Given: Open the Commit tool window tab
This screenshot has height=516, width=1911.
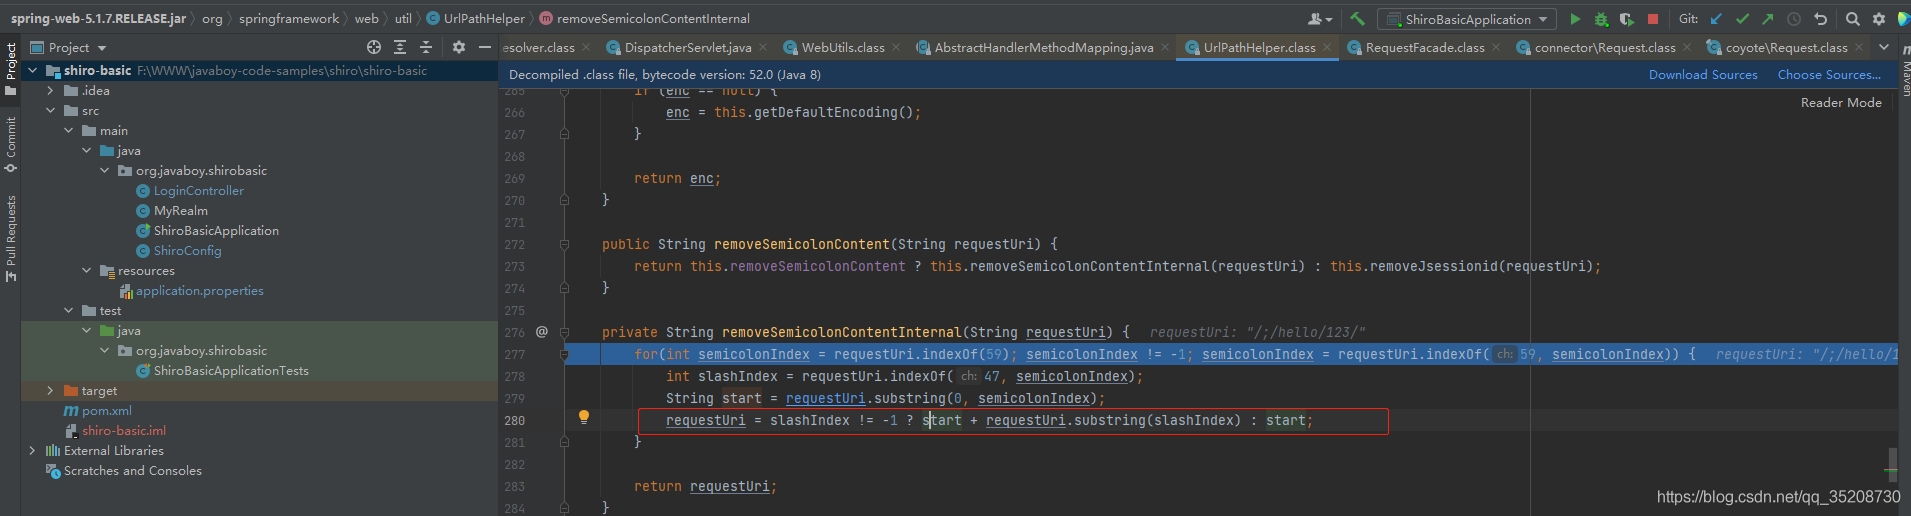Looking at the screenshot, I should (x=11, y=144).
